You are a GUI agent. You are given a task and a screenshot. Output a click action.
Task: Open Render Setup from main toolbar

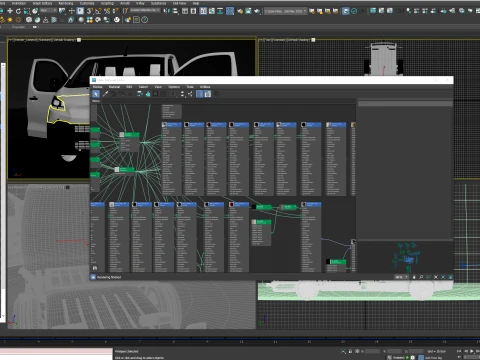pos(240,11)
